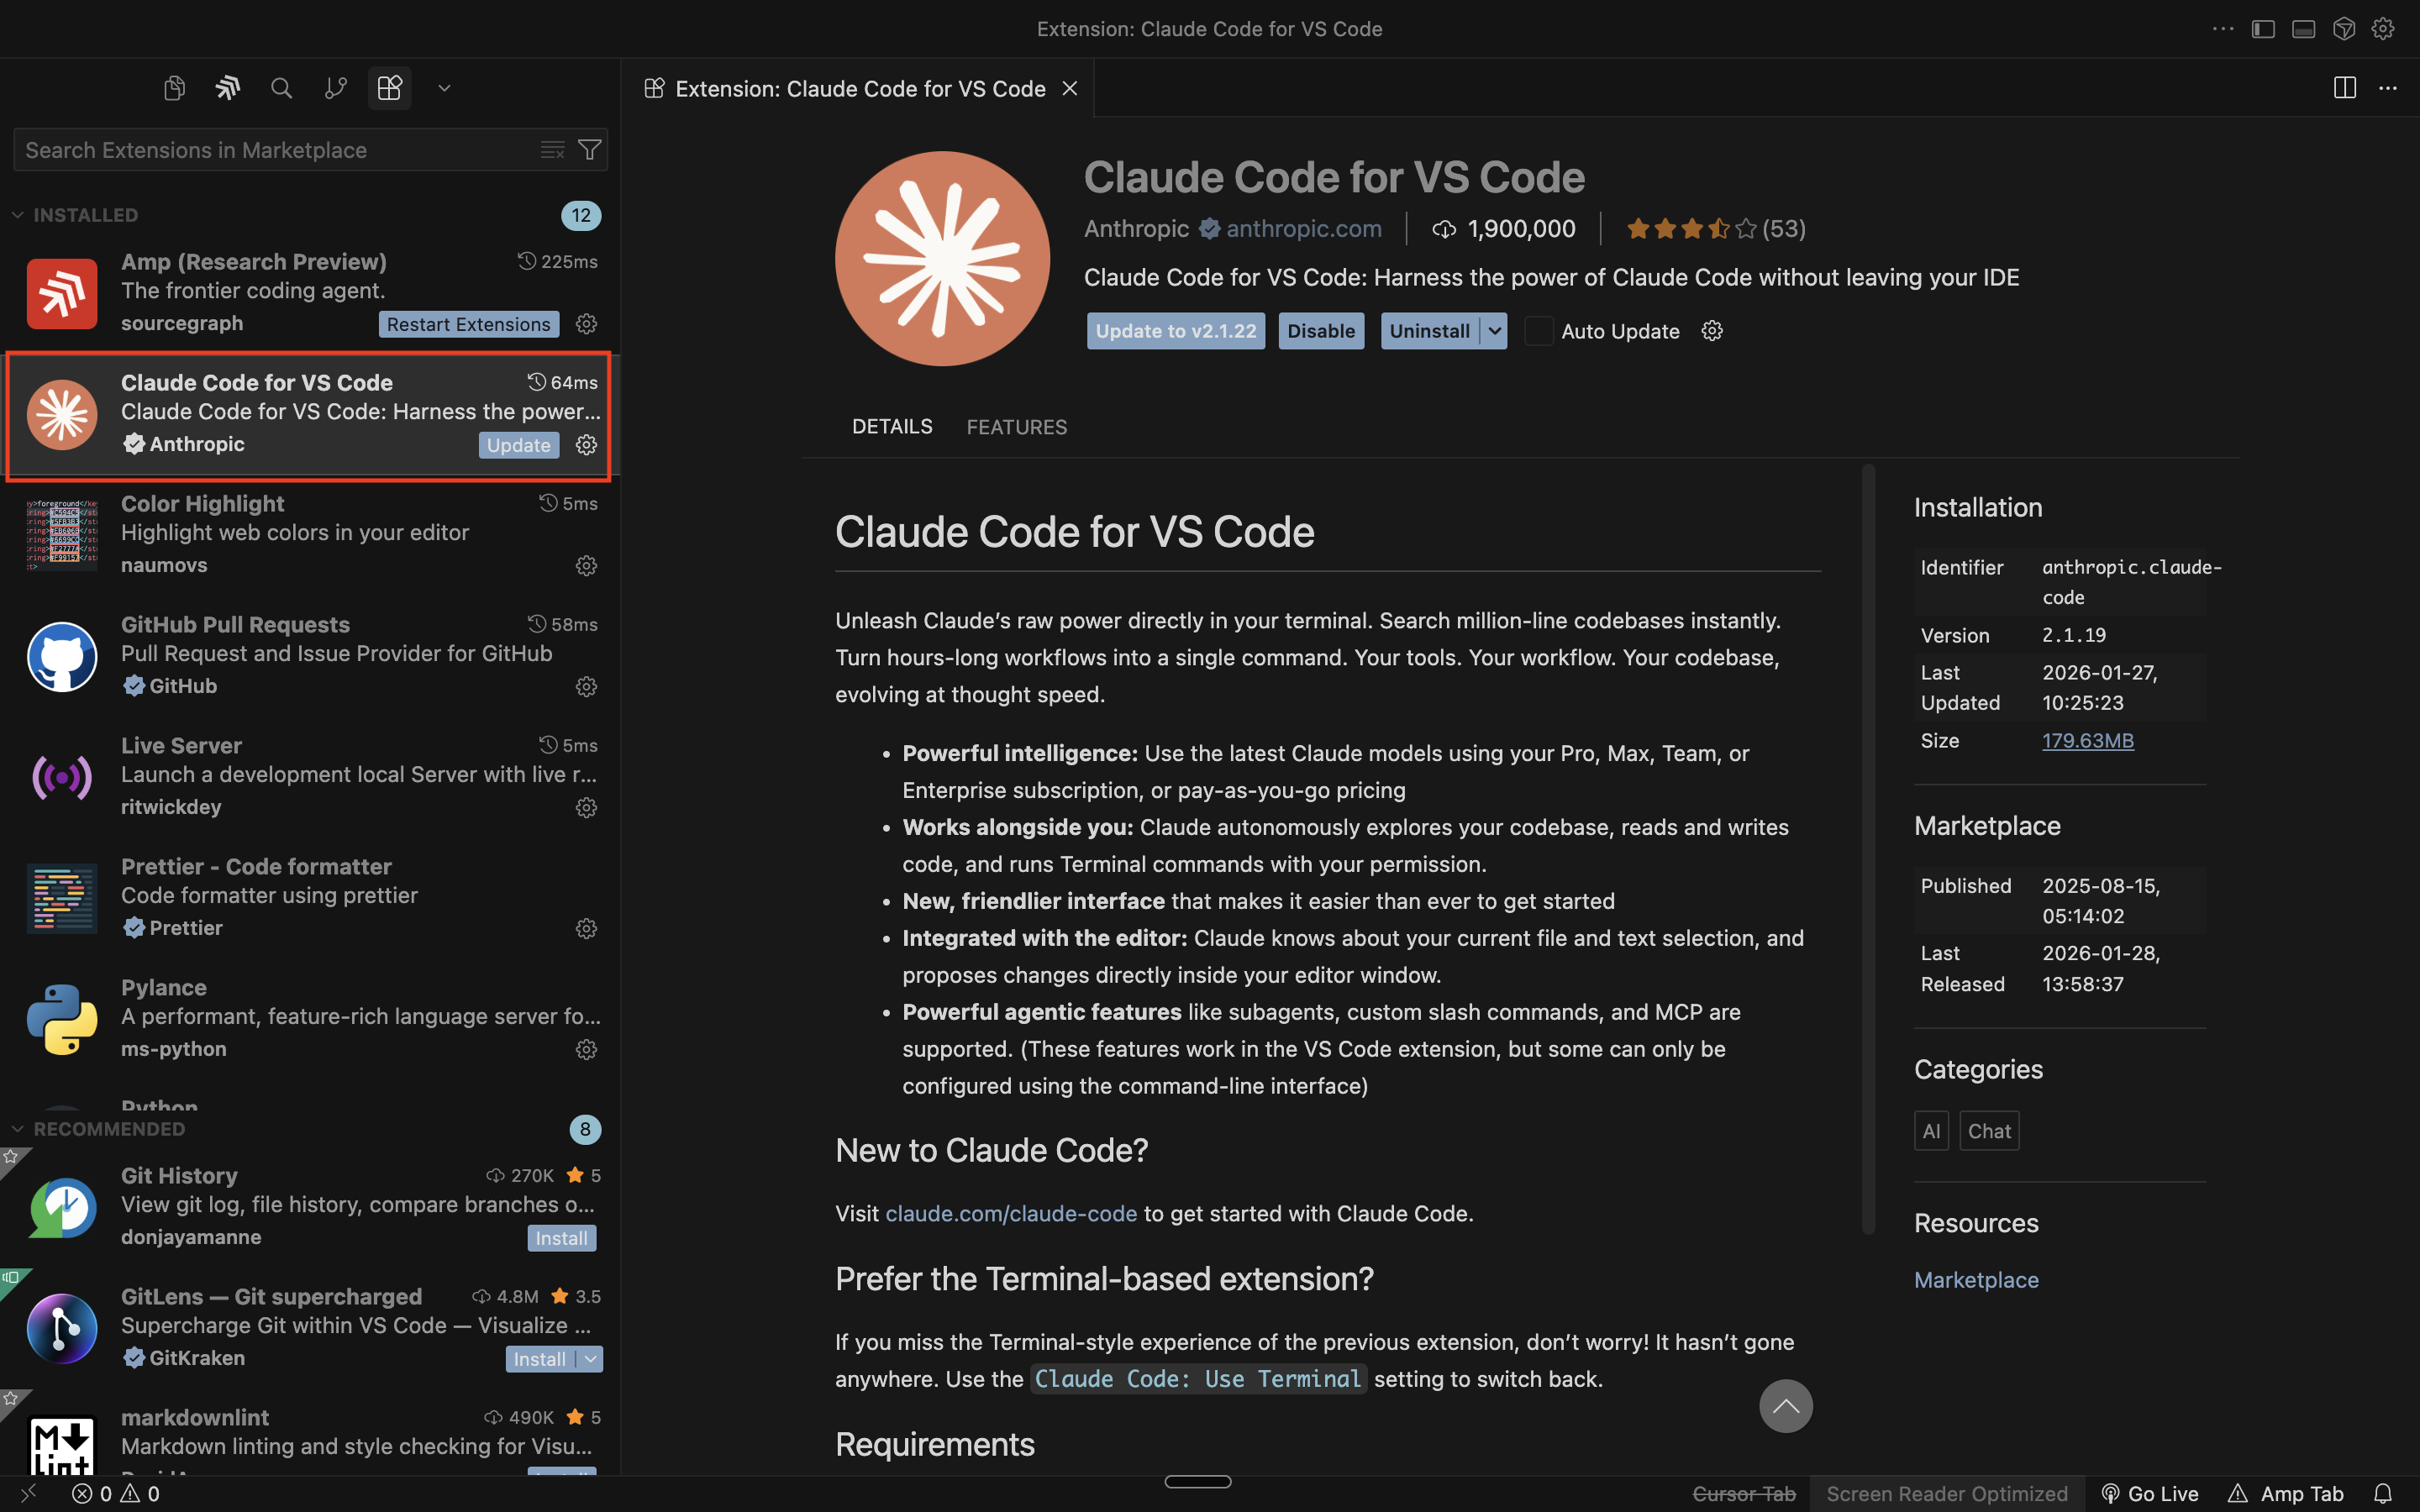Screen dimensions: 2420x1512
Task: Collapse the RECOMMENDED section
Action: (18, 1129)
